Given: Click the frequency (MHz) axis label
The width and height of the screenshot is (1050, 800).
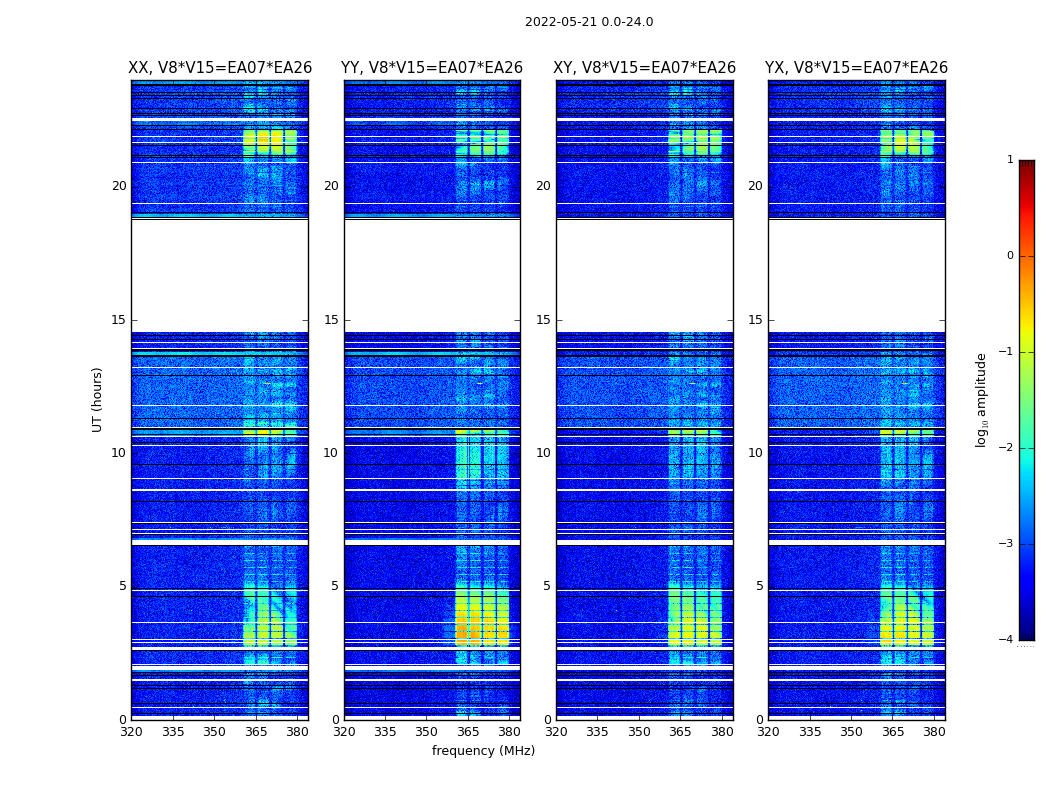Looking at the screenshot, I should point(483,751).
